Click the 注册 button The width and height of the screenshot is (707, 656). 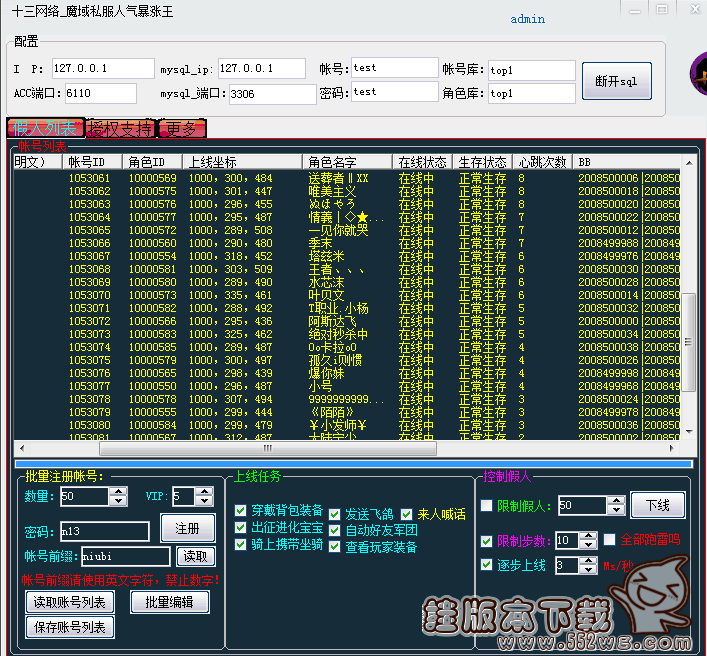coord(188,528)
